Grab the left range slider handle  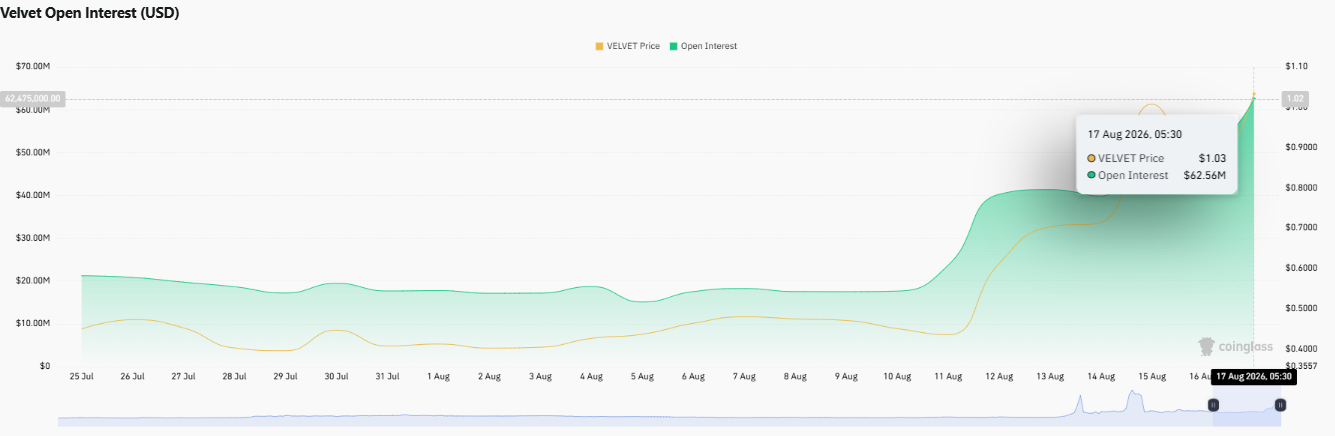click(1213, 405)
